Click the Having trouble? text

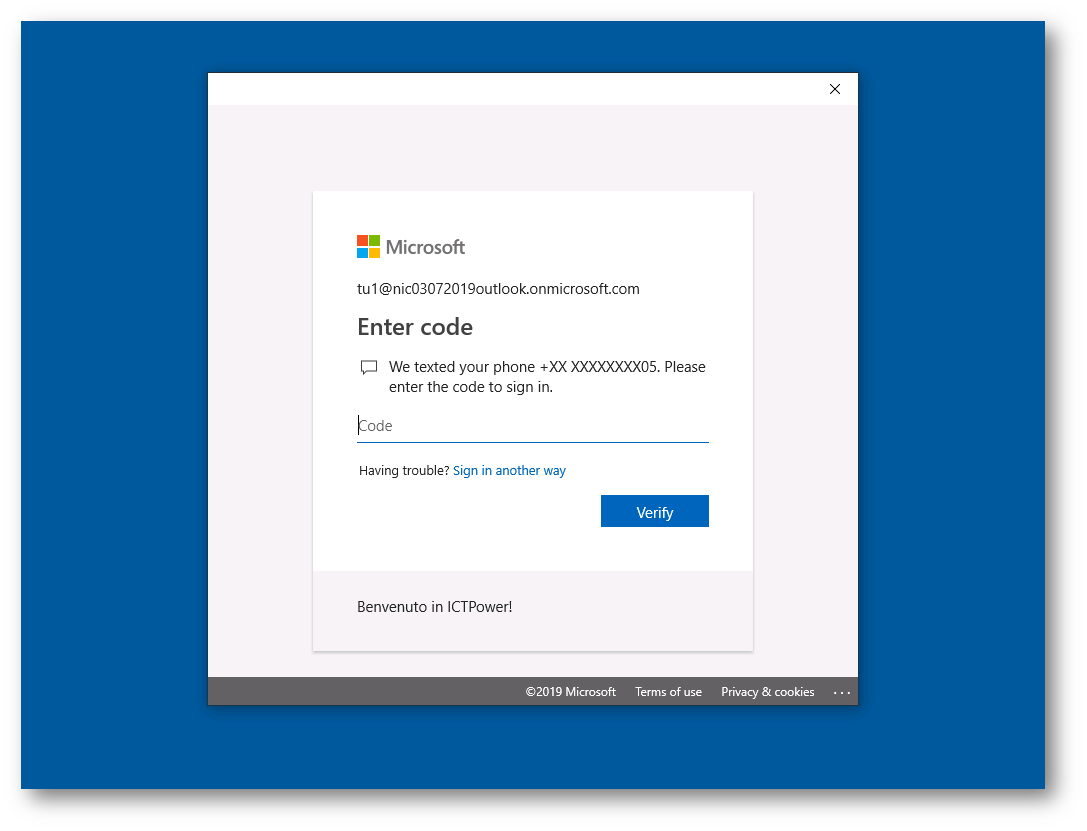tap(404, 471)
